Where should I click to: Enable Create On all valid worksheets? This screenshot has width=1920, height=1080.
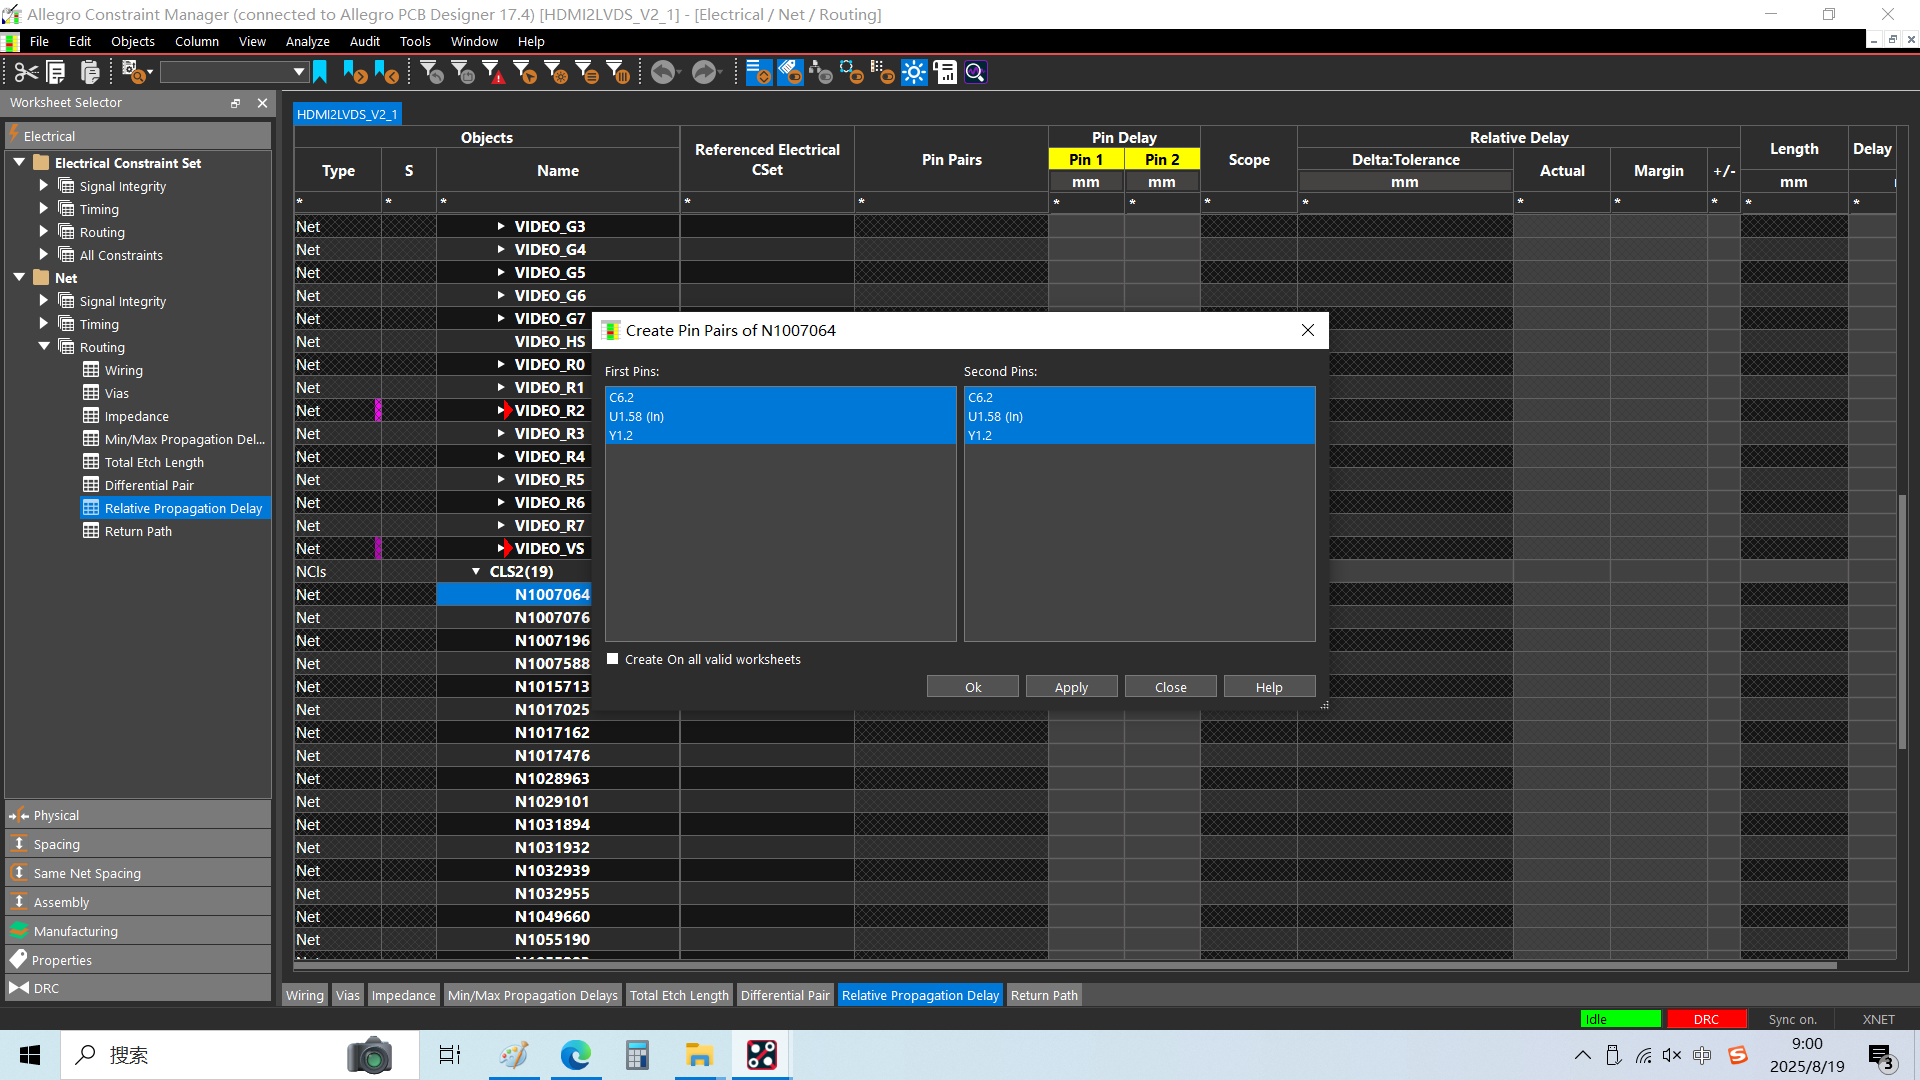coord(613,659)
